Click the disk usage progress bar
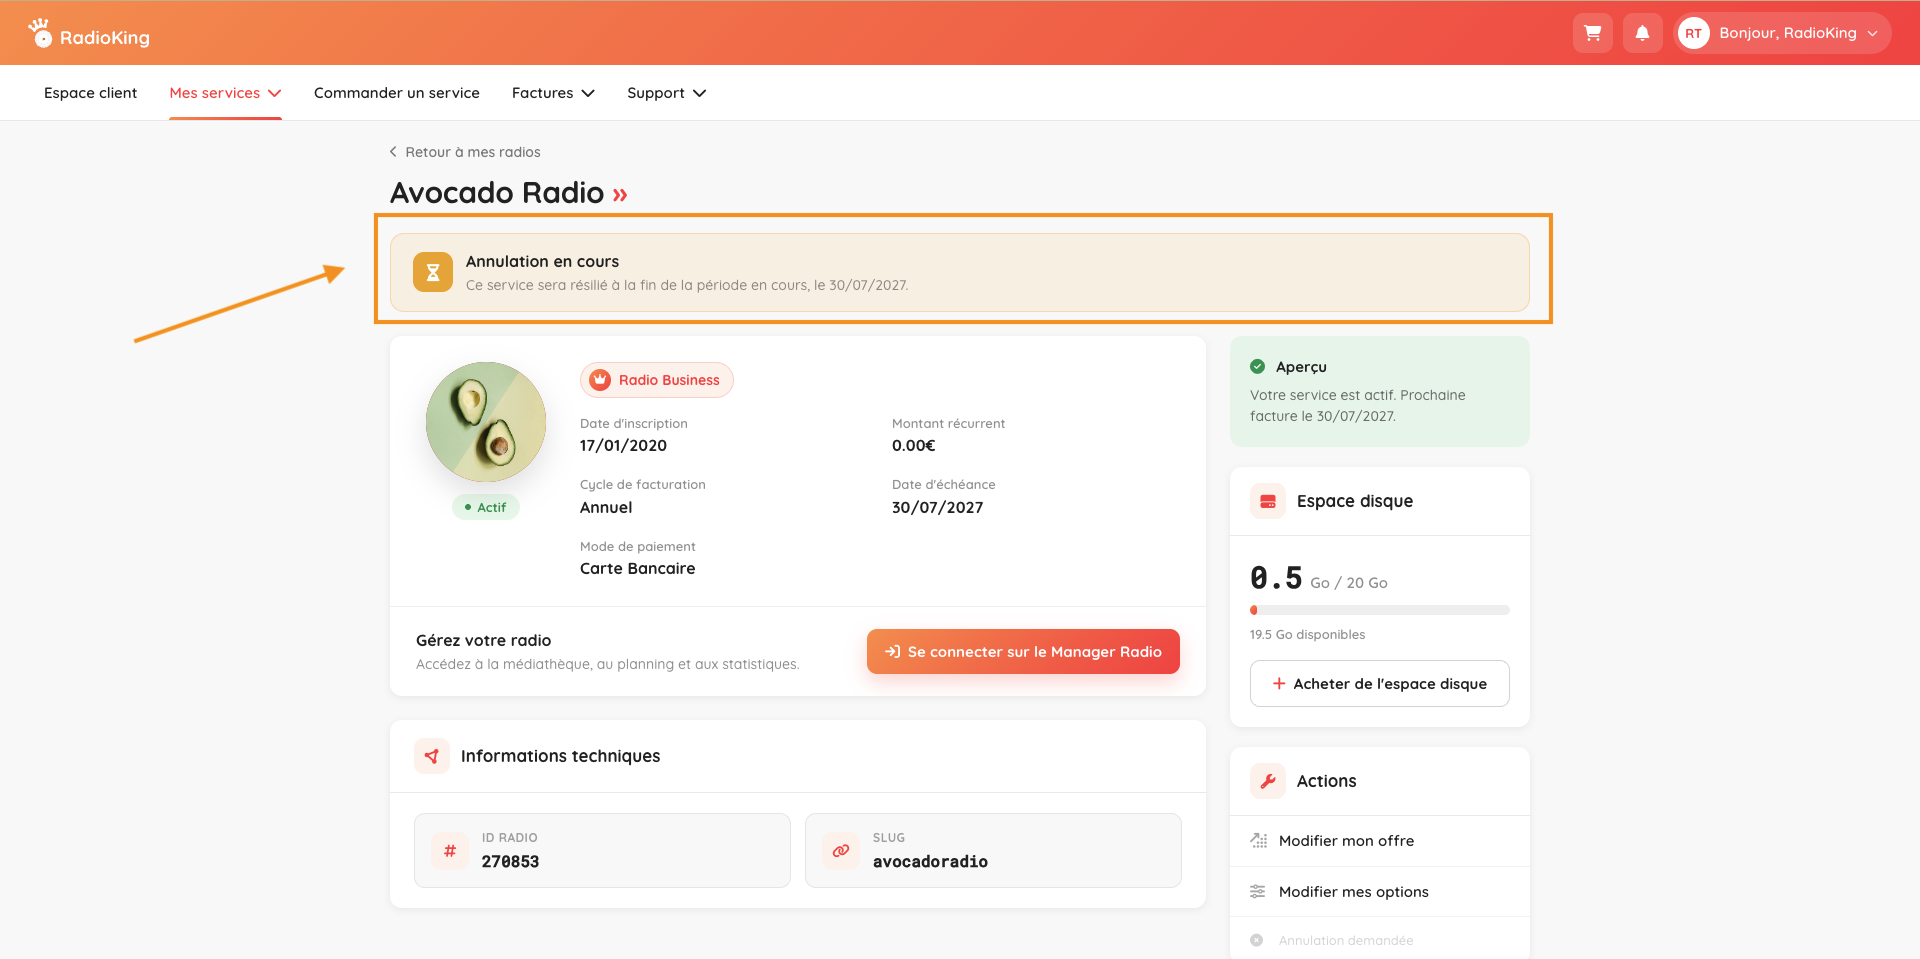The height and width of the screenshot is (959, 1920). (x=1379, y=610)
